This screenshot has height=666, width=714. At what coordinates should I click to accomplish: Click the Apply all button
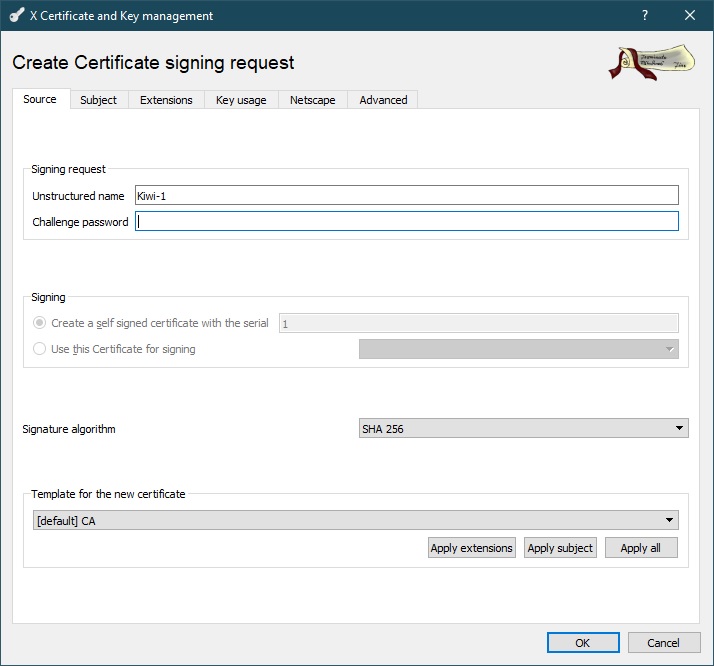pos(641,548)
